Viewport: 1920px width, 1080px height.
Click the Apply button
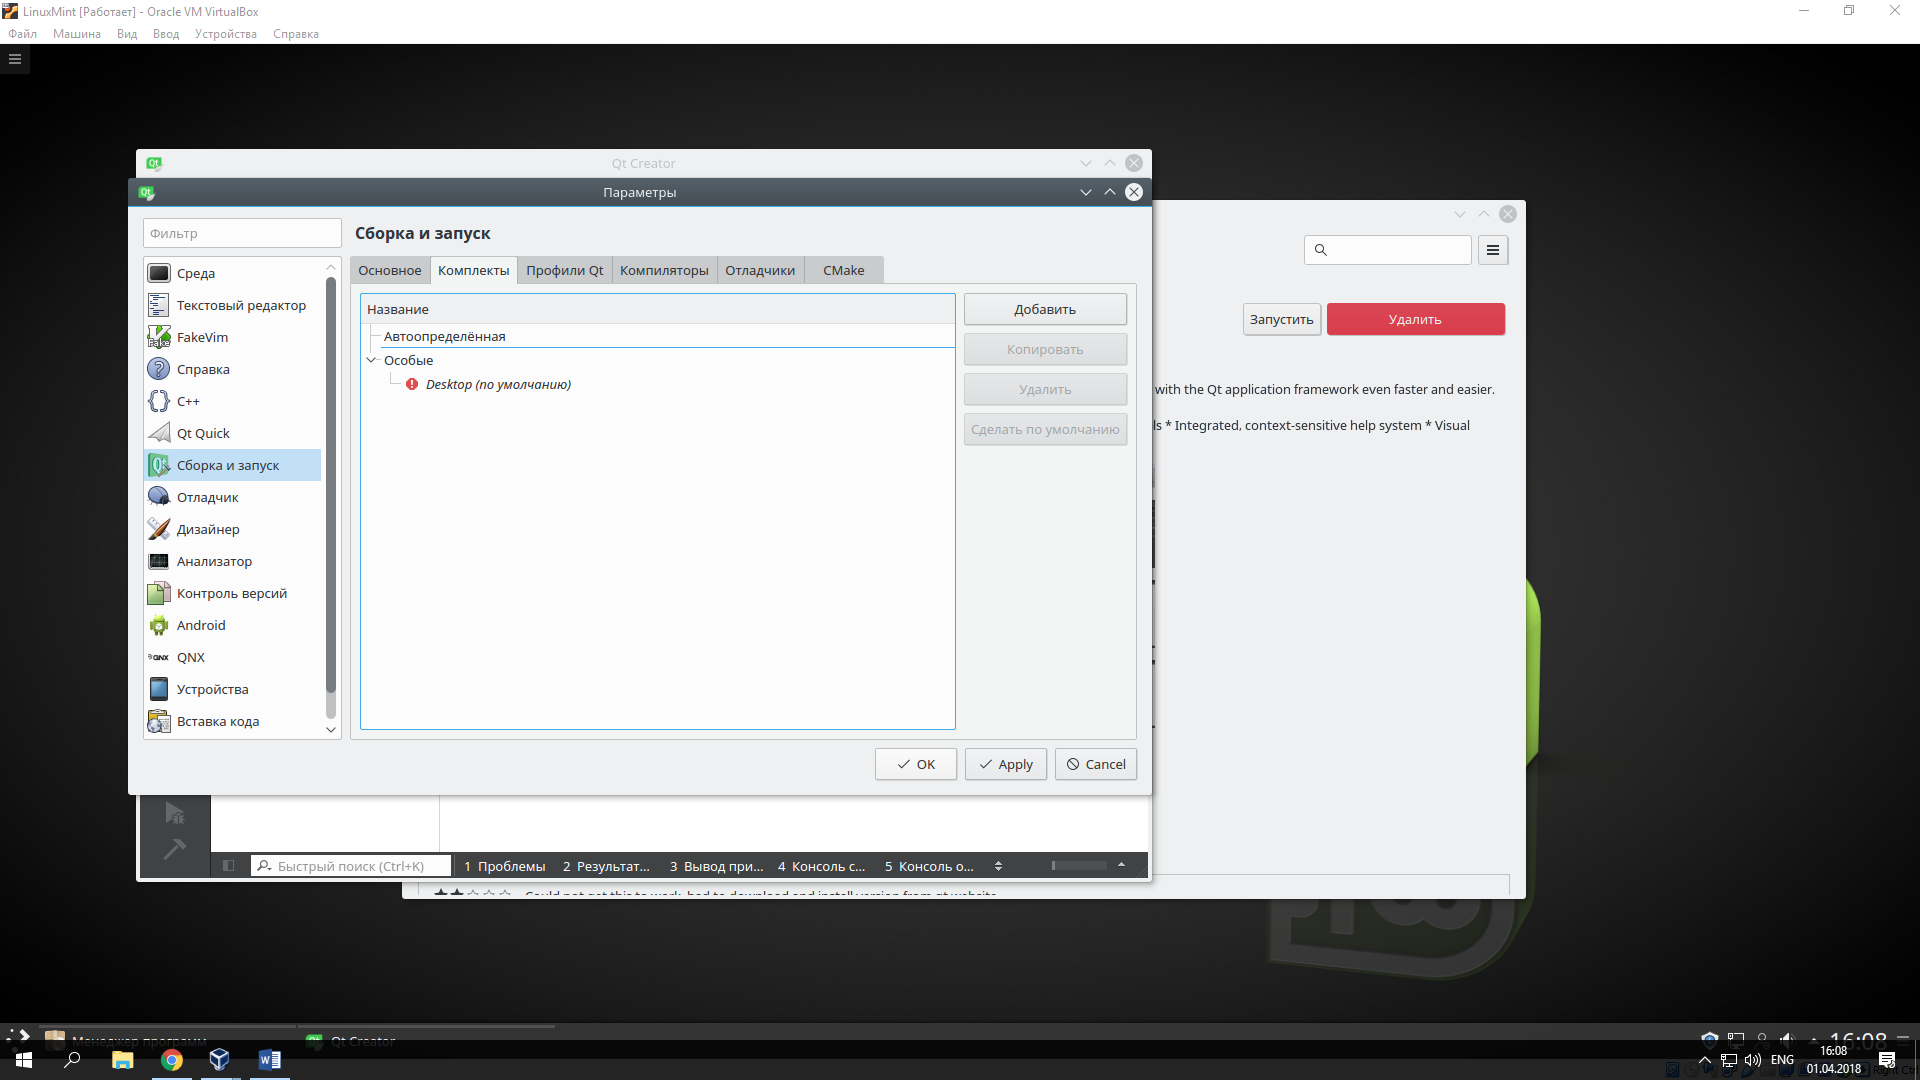pos(1006,764)
